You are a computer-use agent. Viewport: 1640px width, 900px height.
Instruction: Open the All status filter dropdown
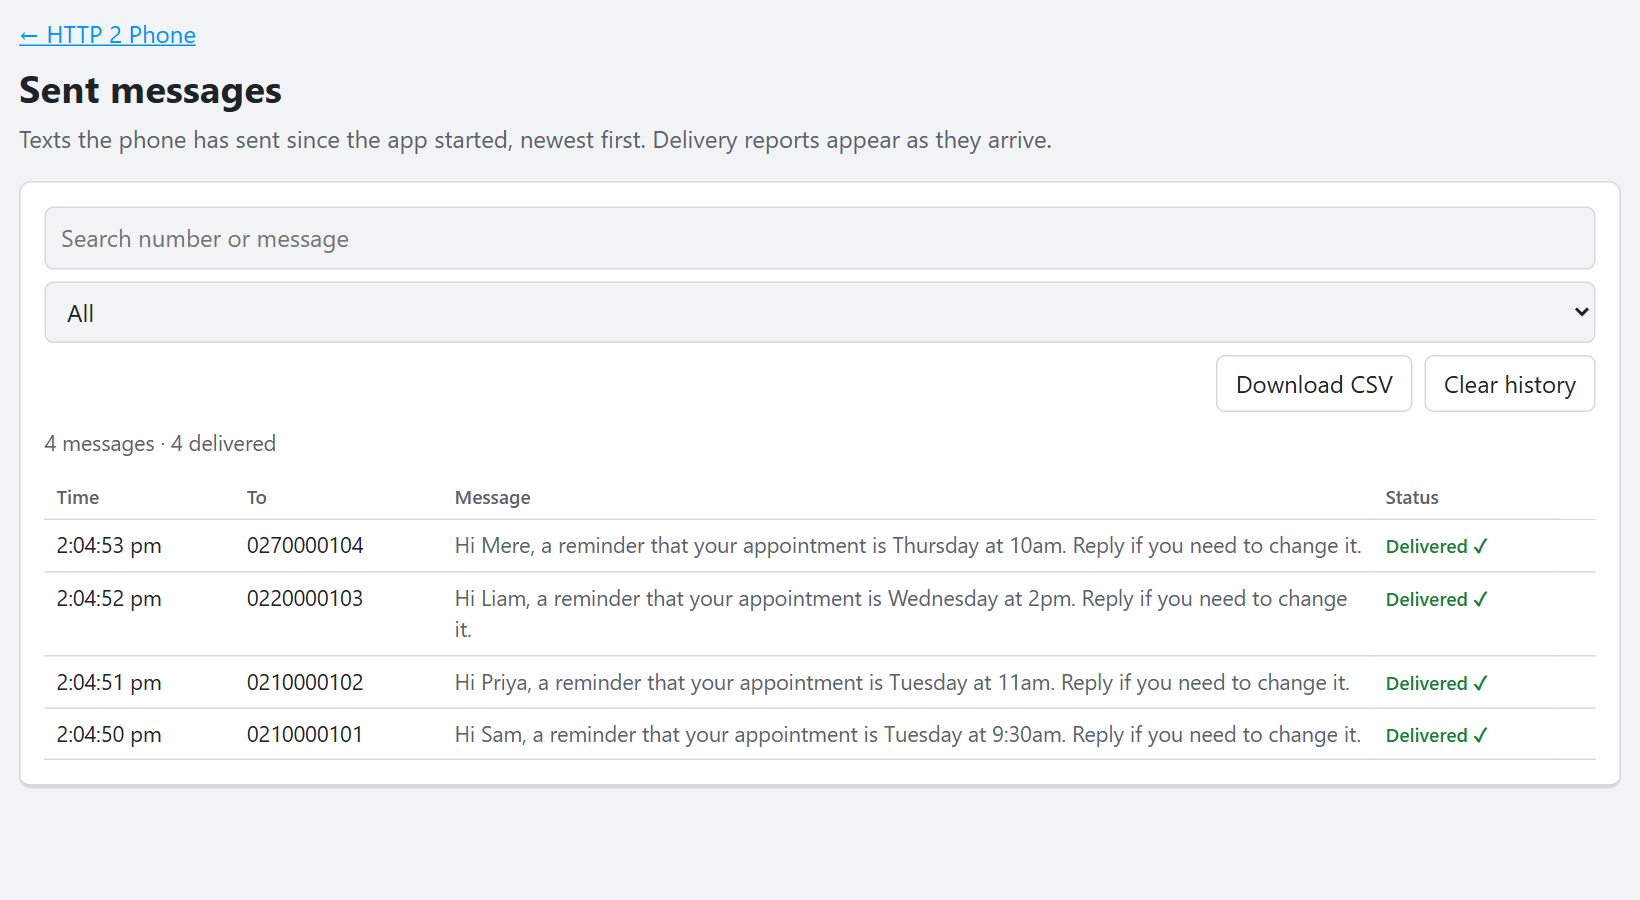coord(819,312)
